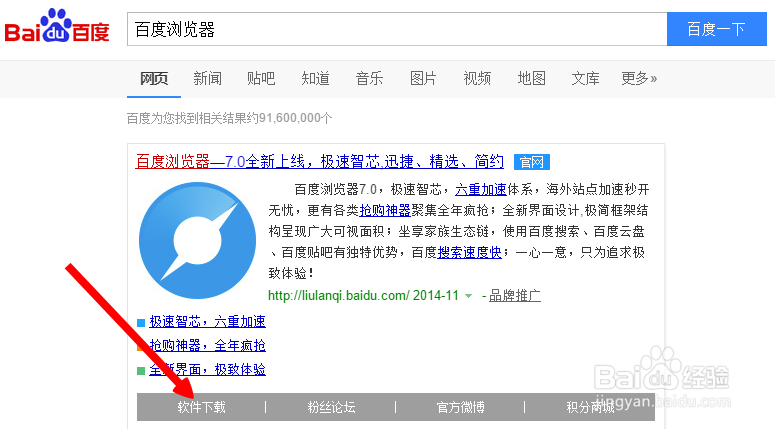The image size is (775, 429).
Task: Click the search input field
Action: [397, 29]
